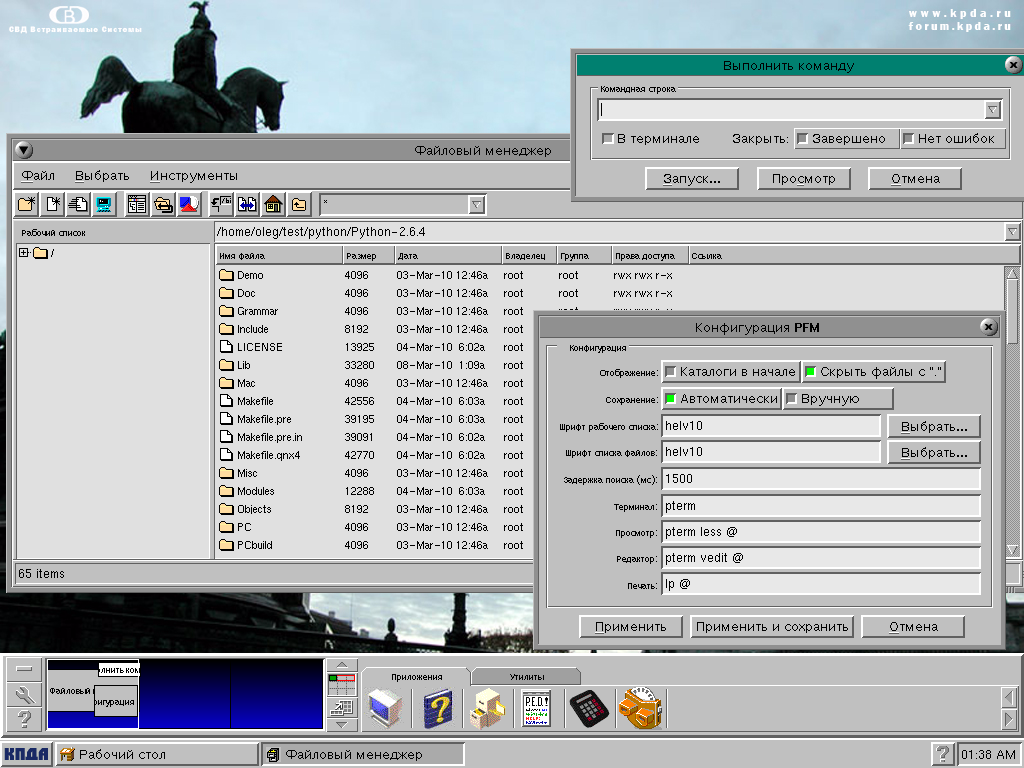Click the 'Задержка поиска' field with 1500
The image size is (1024, 768).
[820, 479]
